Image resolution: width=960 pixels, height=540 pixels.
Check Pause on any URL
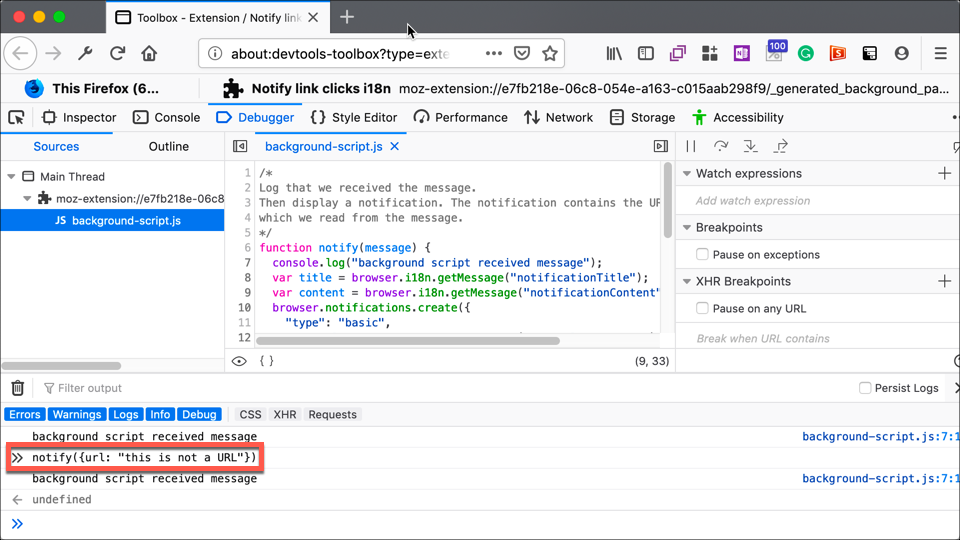tap(702, 309)
